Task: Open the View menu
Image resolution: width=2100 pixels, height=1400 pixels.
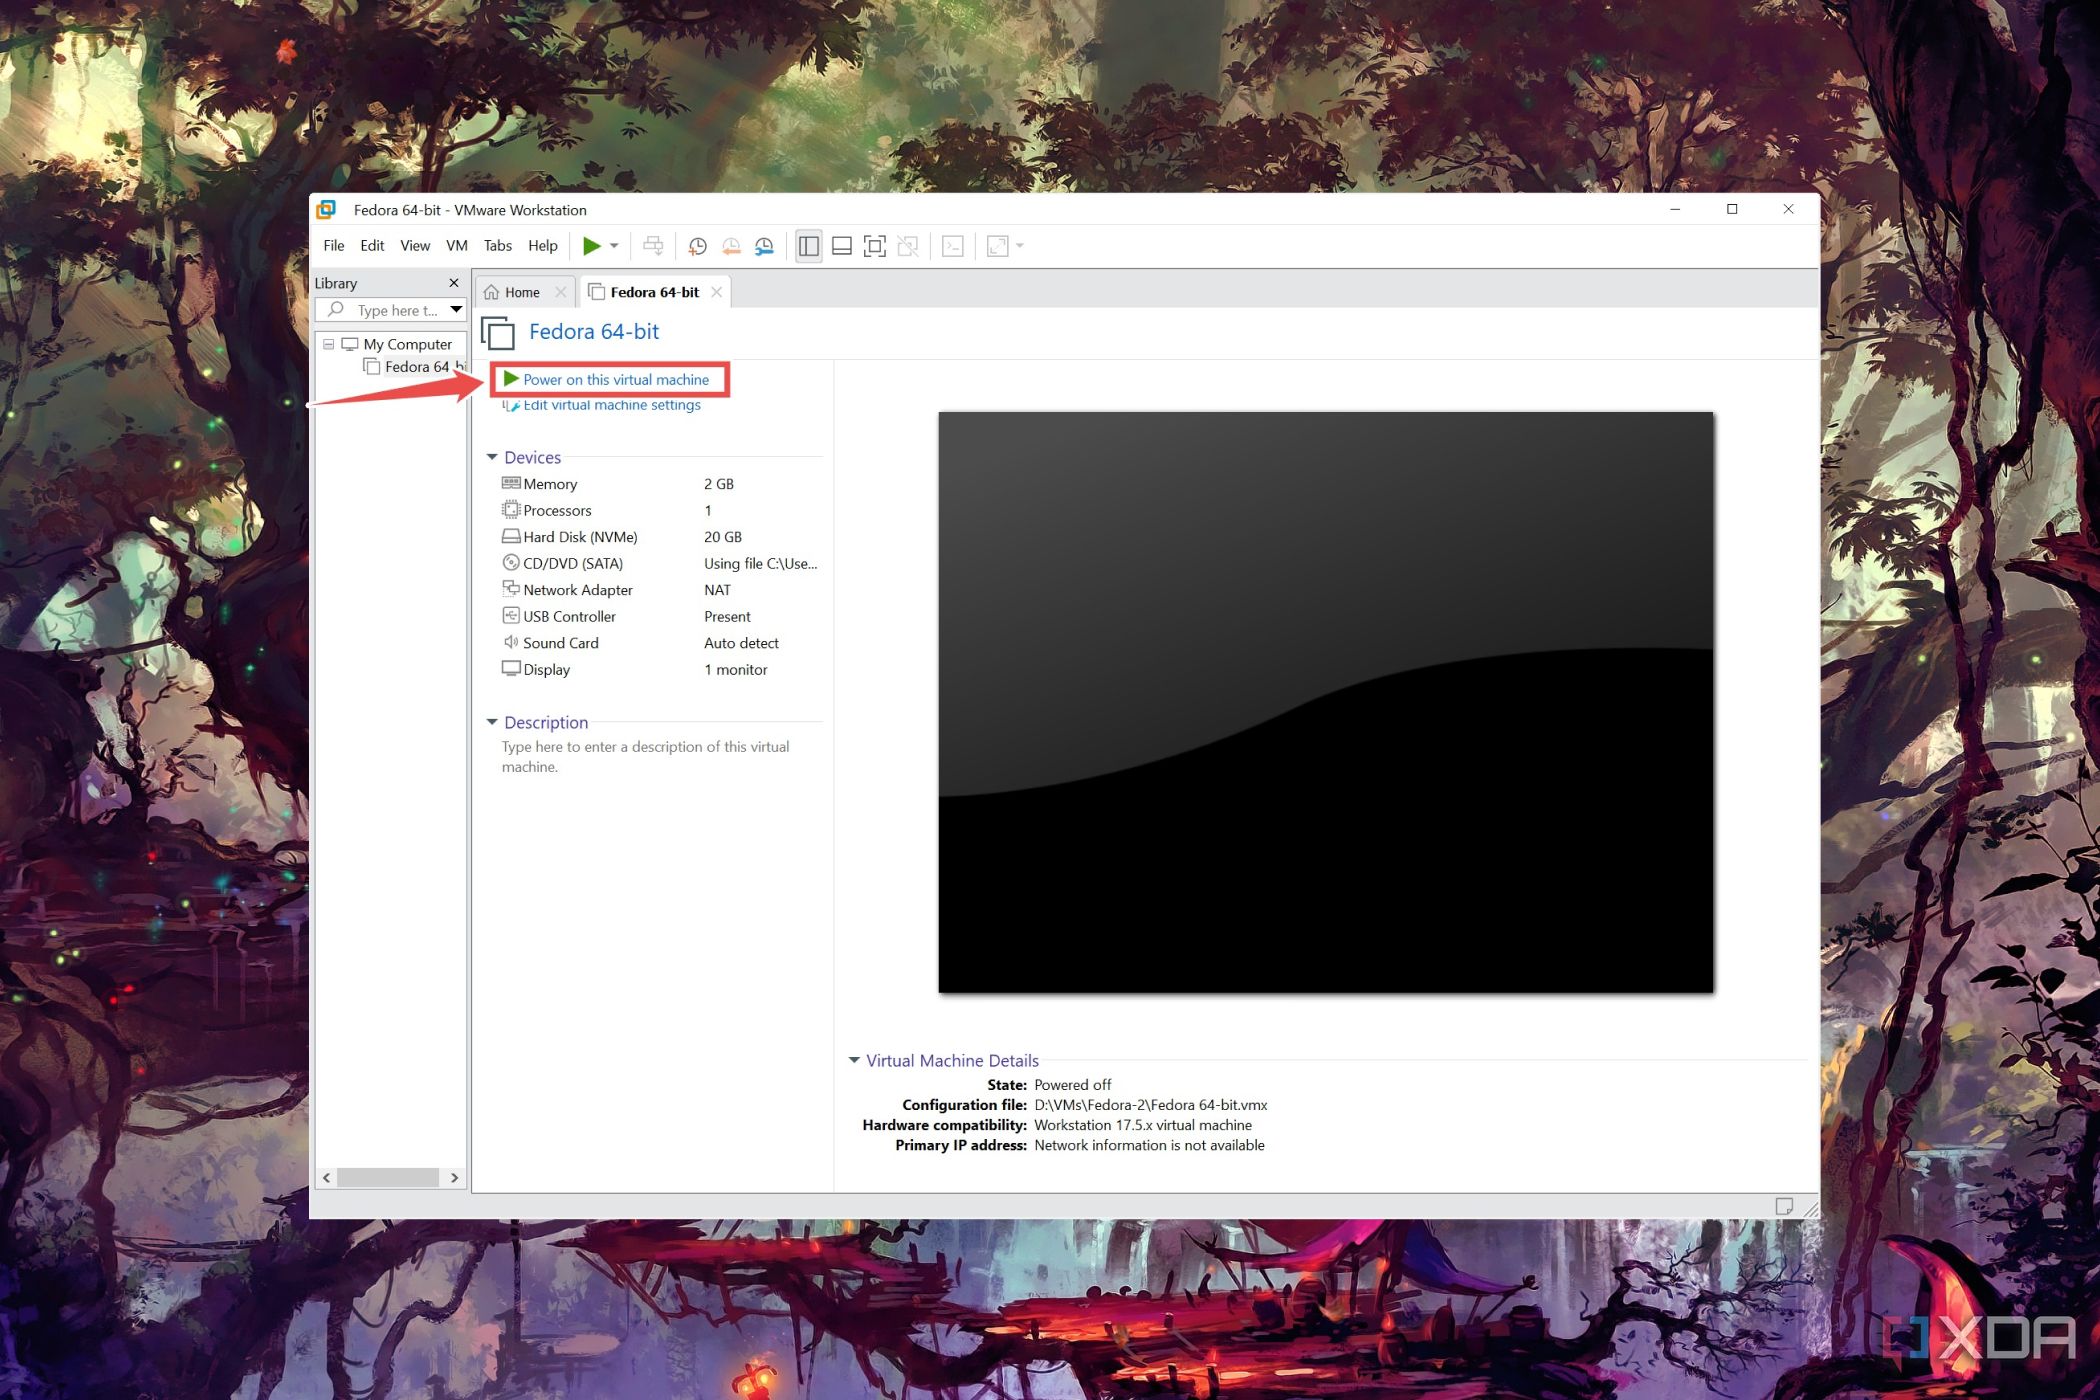Action: point(415,246)
